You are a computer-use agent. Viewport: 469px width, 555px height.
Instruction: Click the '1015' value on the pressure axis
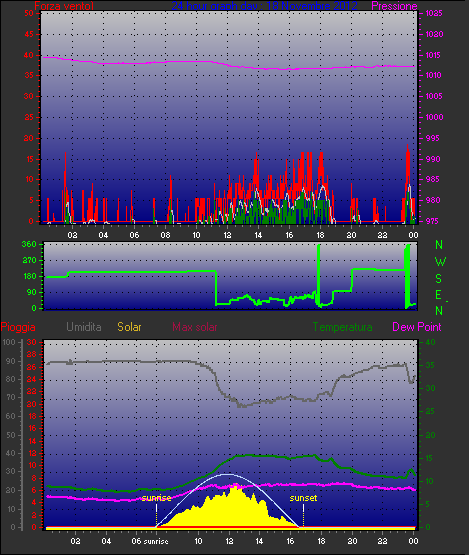[x=434, y=55]
